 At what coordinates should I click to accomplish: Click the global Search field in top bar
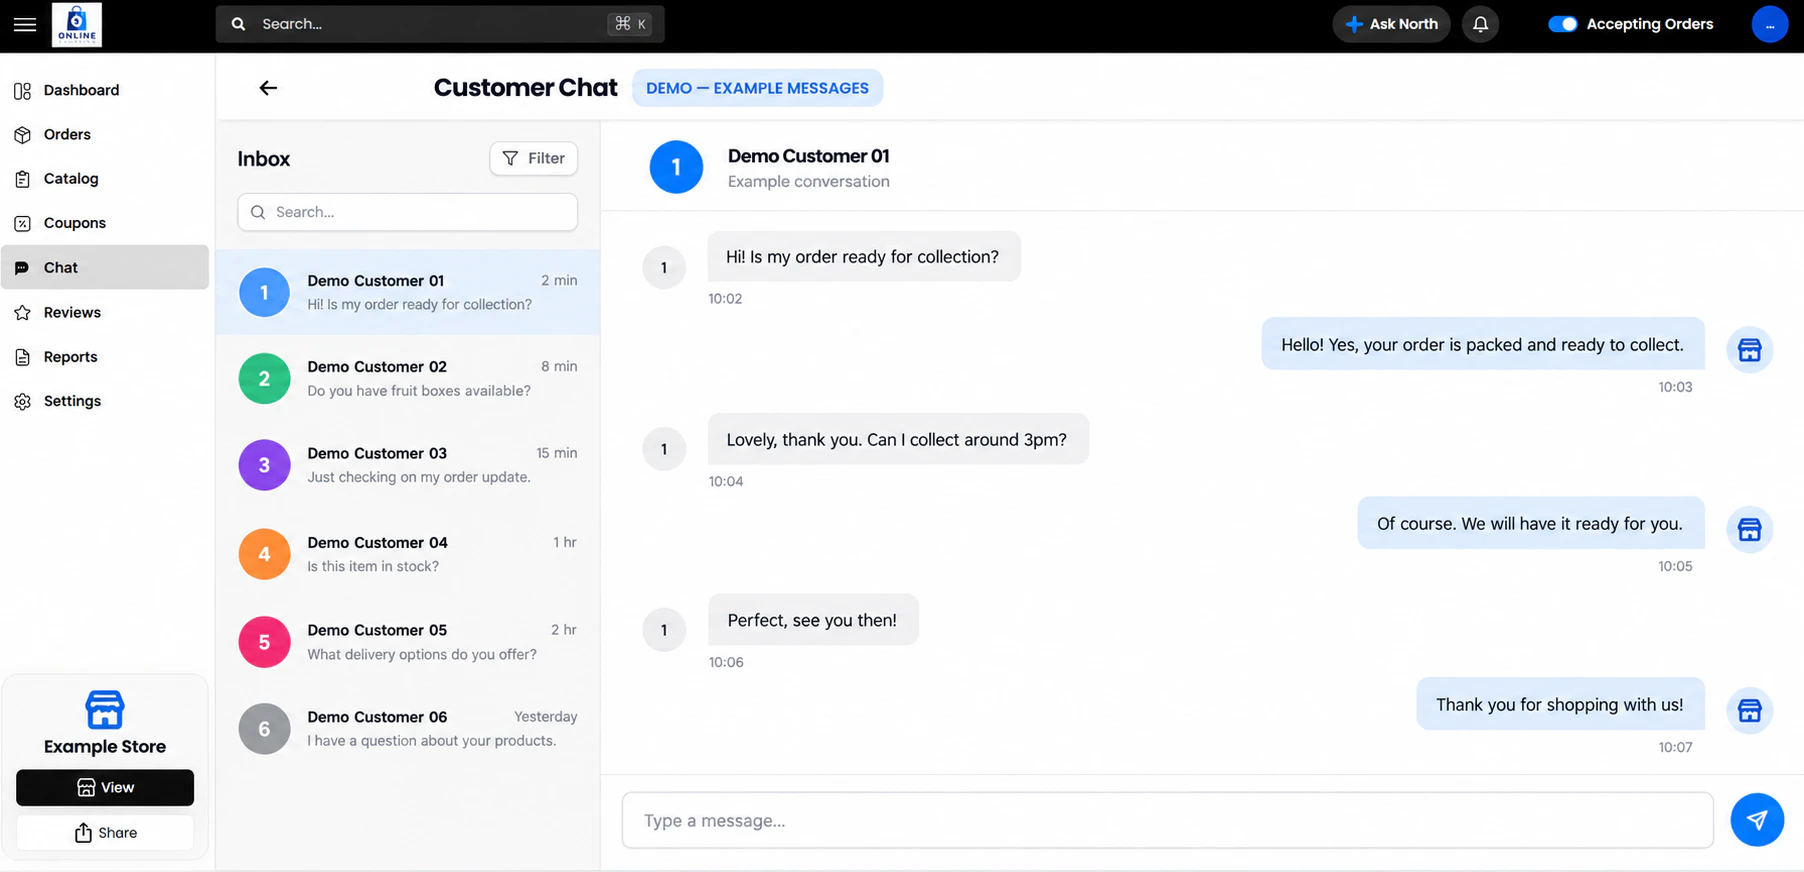(440, 24)
